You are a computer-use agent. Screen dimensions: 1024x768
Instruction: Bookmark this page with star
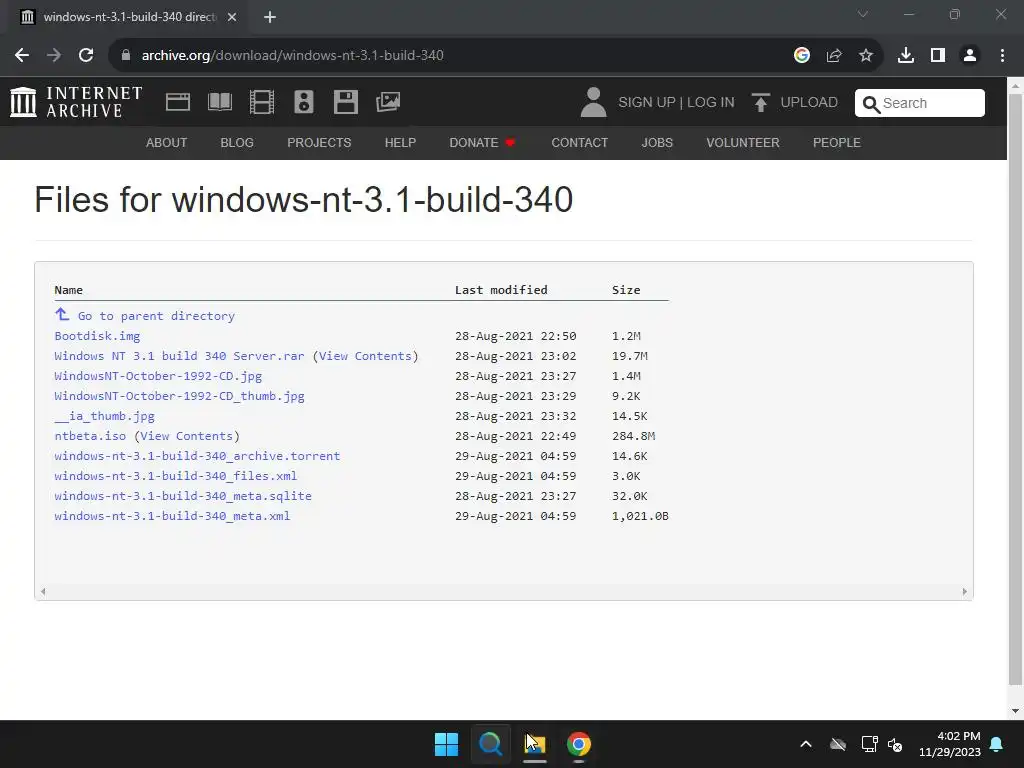point(866,55)
